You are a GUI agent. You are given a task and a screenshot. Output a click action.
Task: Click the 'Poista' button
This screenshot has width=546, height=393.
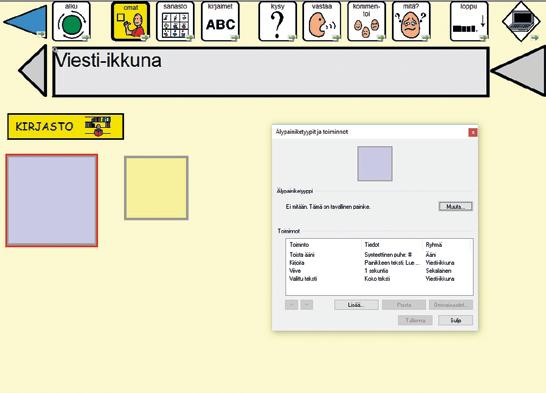coord(404,305)
